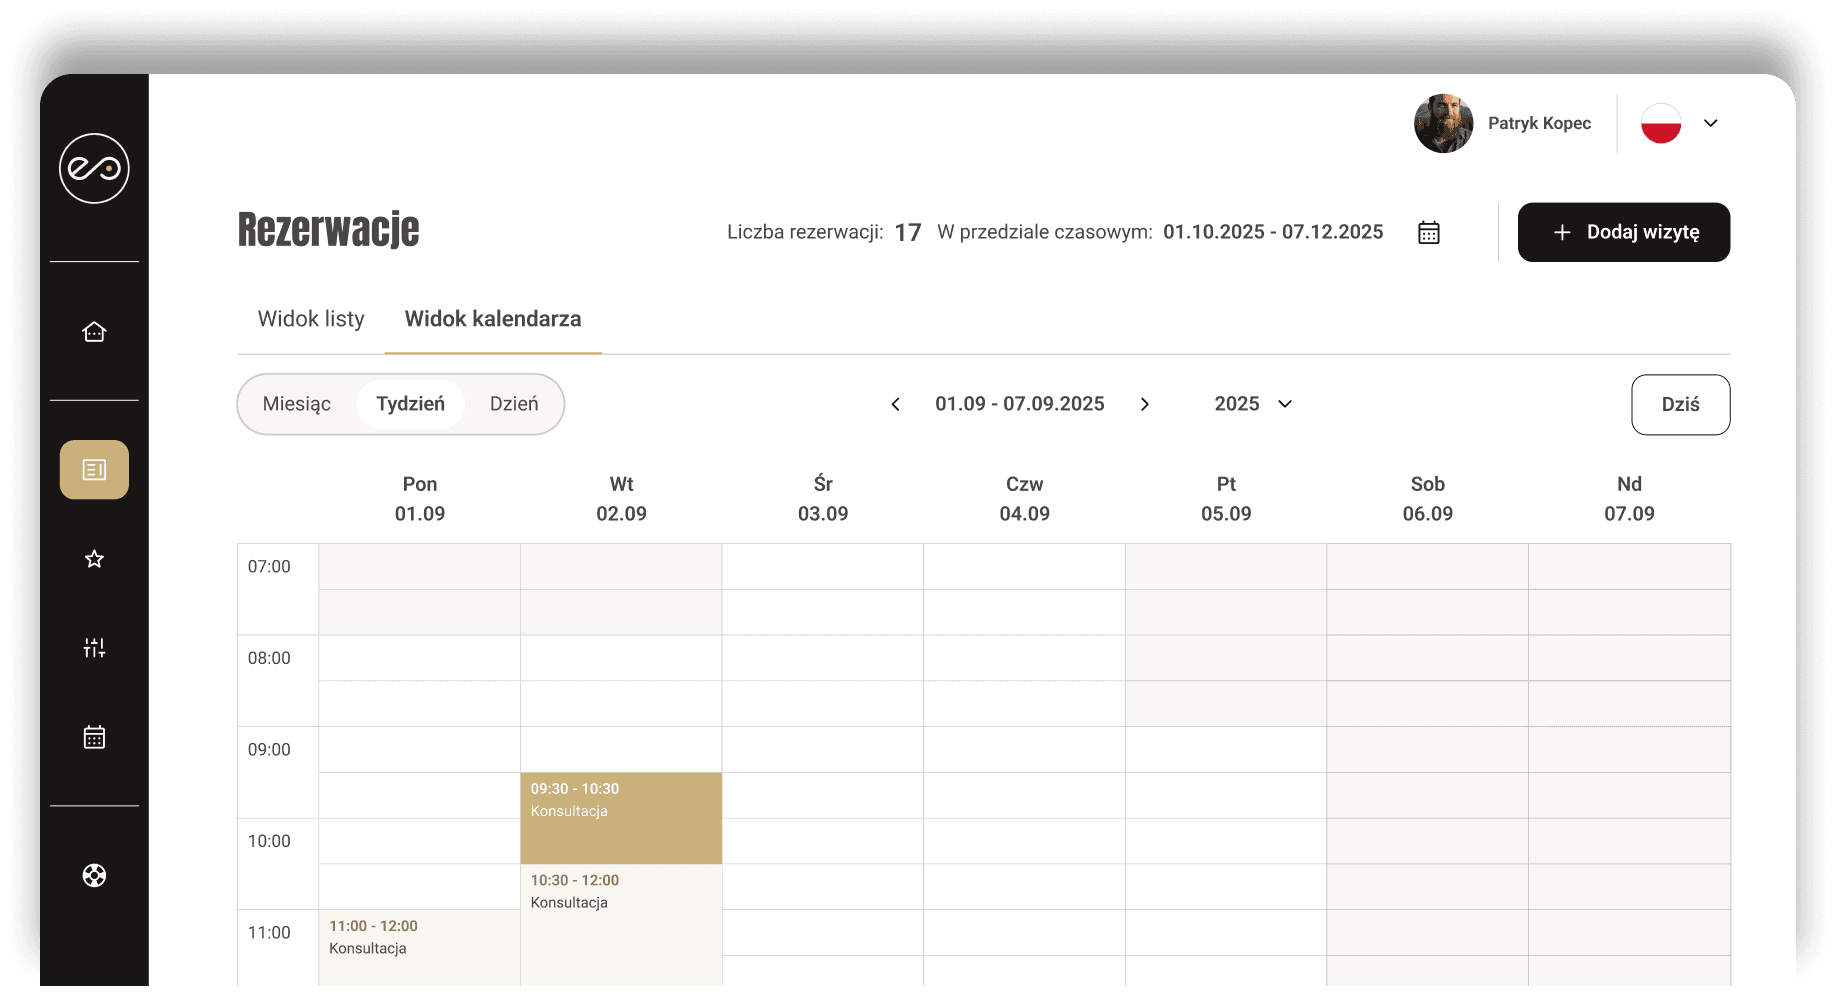Image resolution: width=1836 pixels, height=992 pixels.
Task: Go to next week with right chevron
Action: coord(1145,404)
